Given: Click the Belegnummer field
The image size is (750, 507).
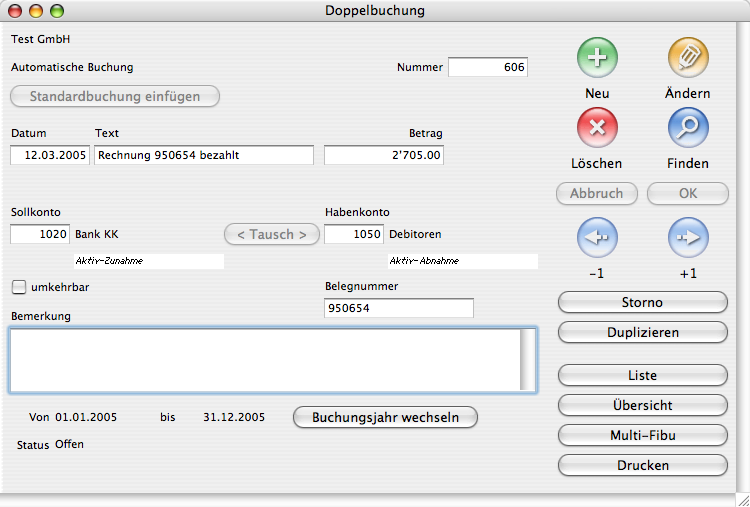Looking at the screenshot, I should click(399, 309).
